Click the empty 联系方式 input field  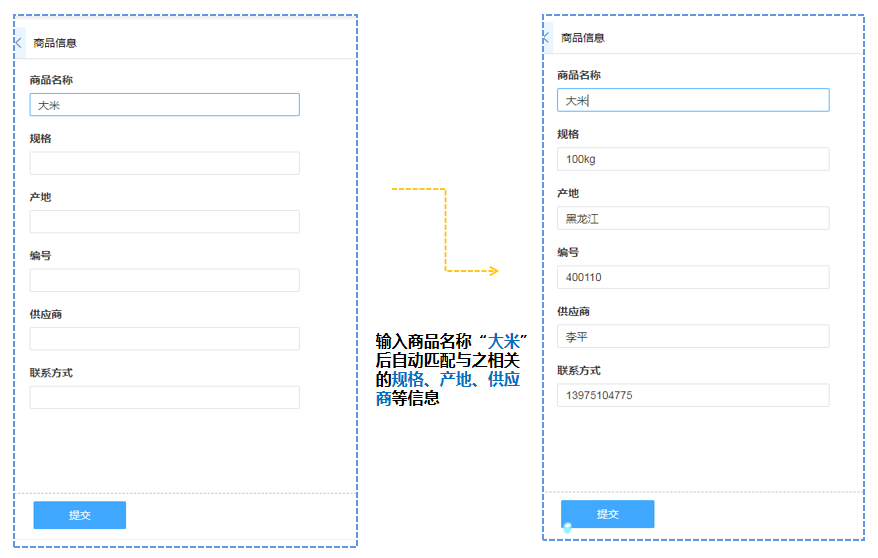click(164, 397)
